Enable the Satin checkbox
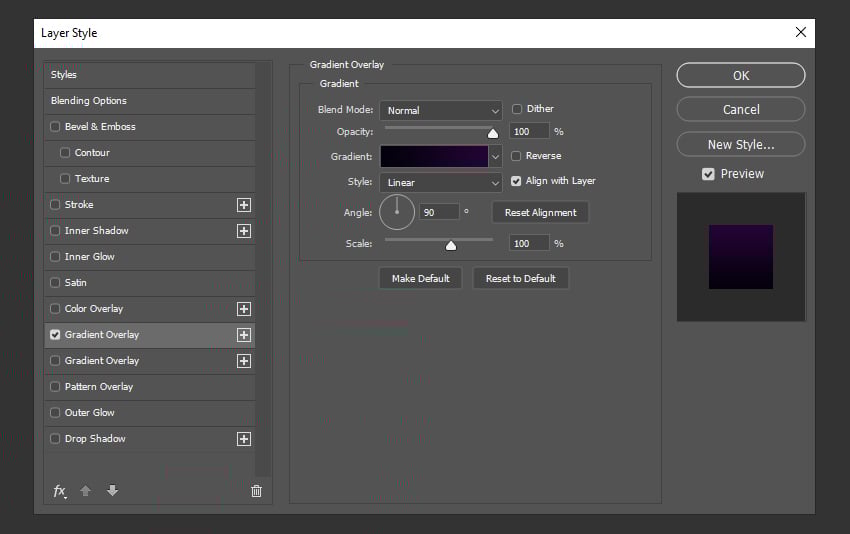Image resolution: width=850 pixels, height=534 pixels. pyautogui.click(x=55, y=282)
